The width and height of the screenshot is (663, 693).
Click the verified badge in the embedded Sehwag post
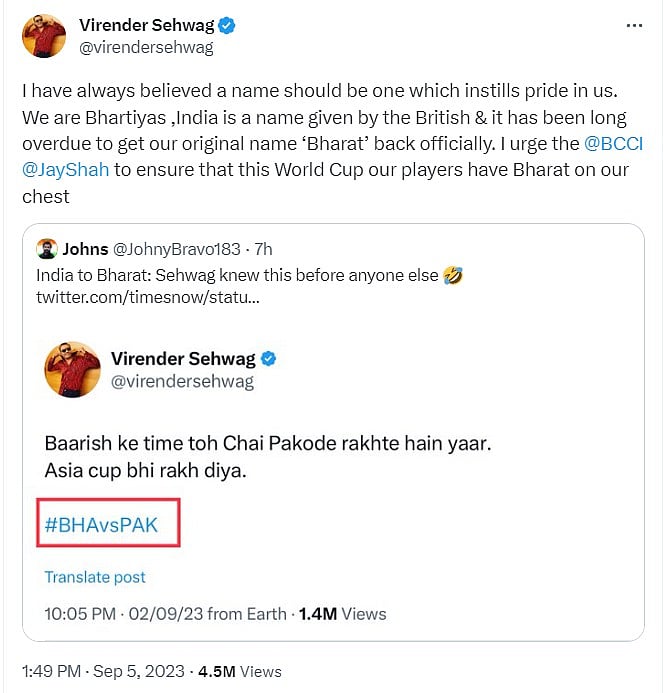point(268,359)
